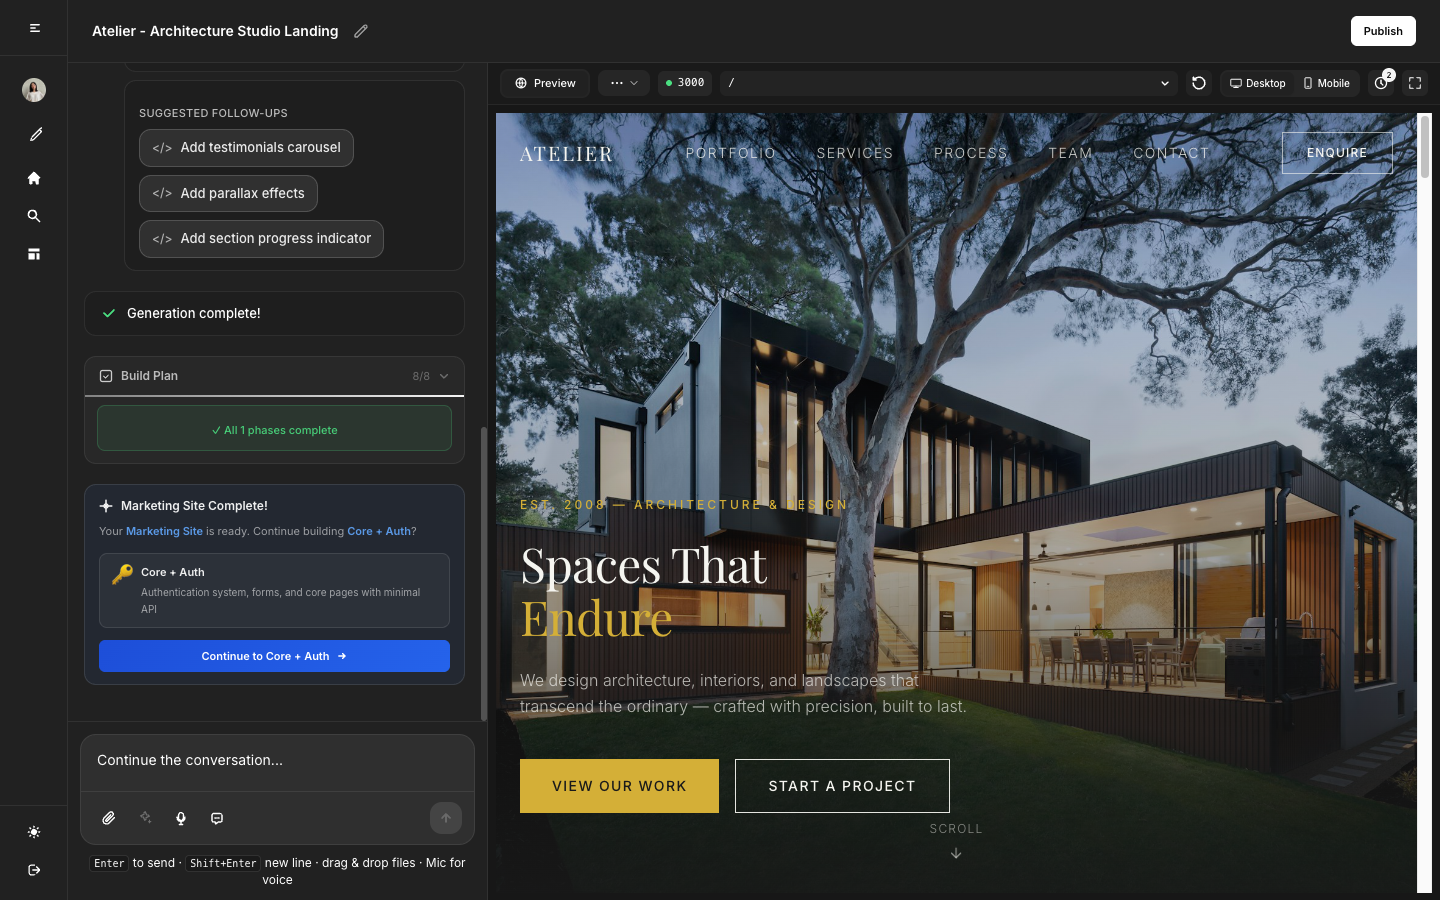Attach a file with the paperclip icon
Image resolution: width=1440 pixels, height=900 pixels.
point(108,818)
